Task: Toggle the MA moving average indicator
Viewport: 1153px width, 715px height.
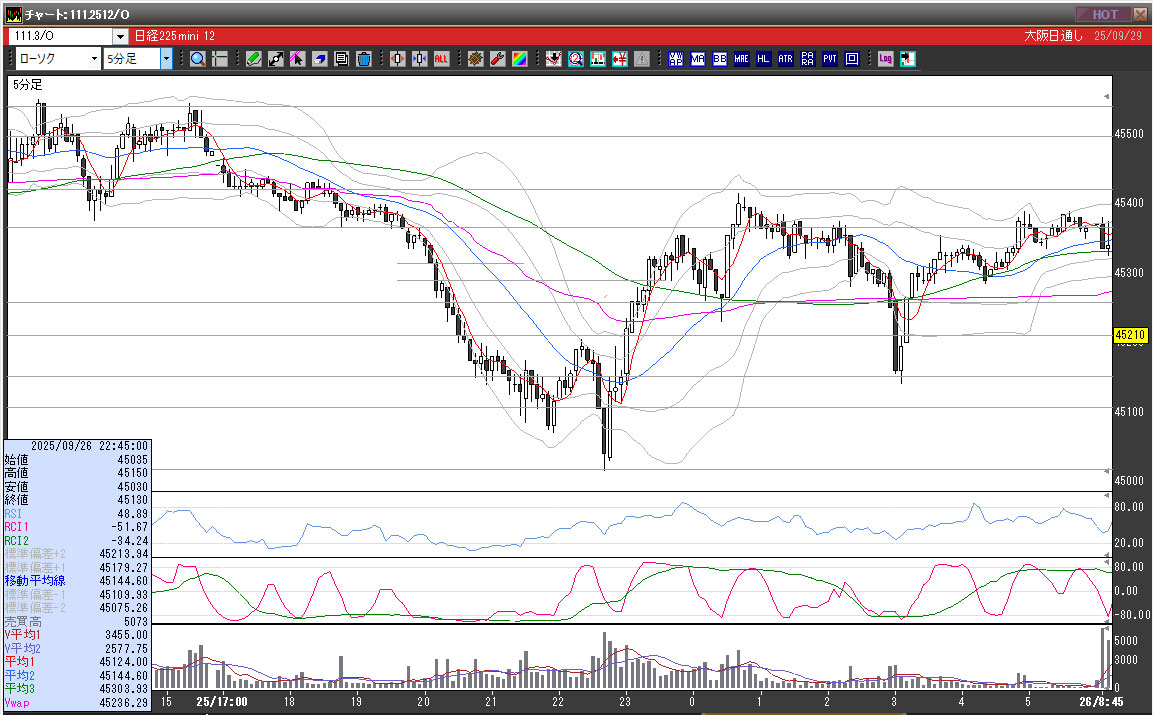Action: pyautogui.click(x=698, y=59)
